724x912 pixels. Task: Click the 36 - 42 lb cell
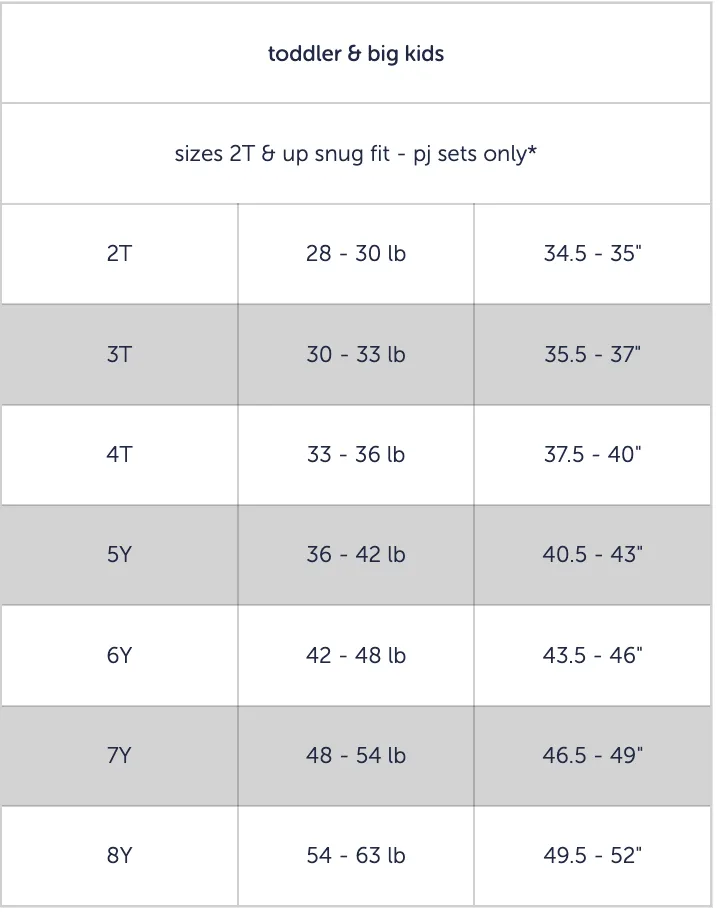click(x=356, y=555)
